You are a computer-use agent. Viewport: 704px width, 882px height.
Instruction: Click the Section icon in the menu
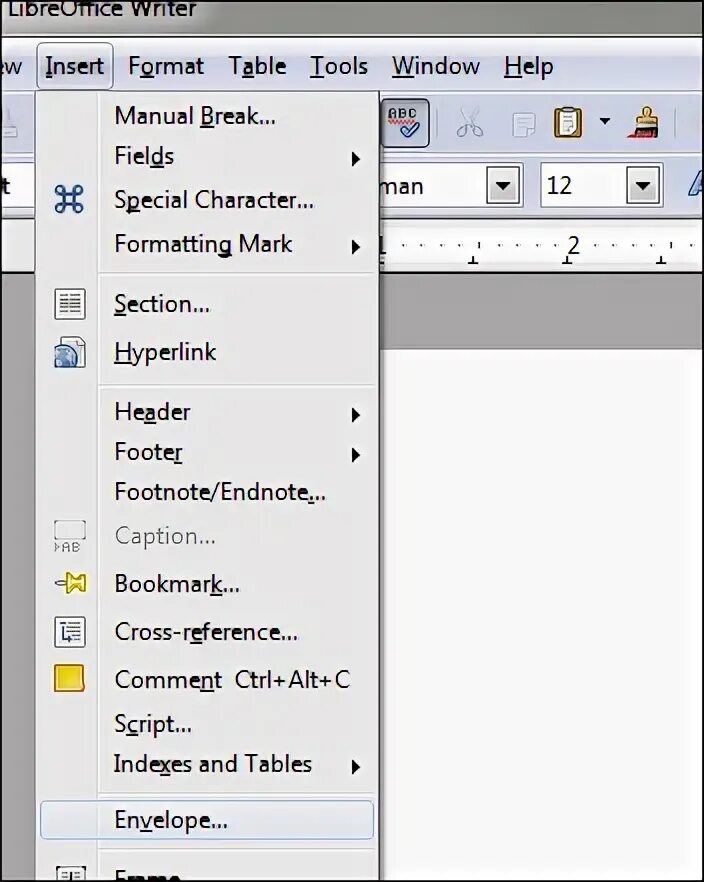pyautogui.click(x=69, y=304)
